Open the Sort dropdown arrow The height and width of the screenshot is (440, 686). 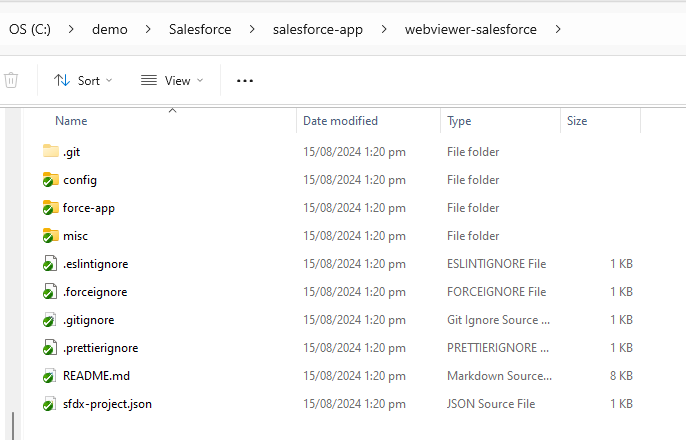pyautogui.click(x=109, y=80)
